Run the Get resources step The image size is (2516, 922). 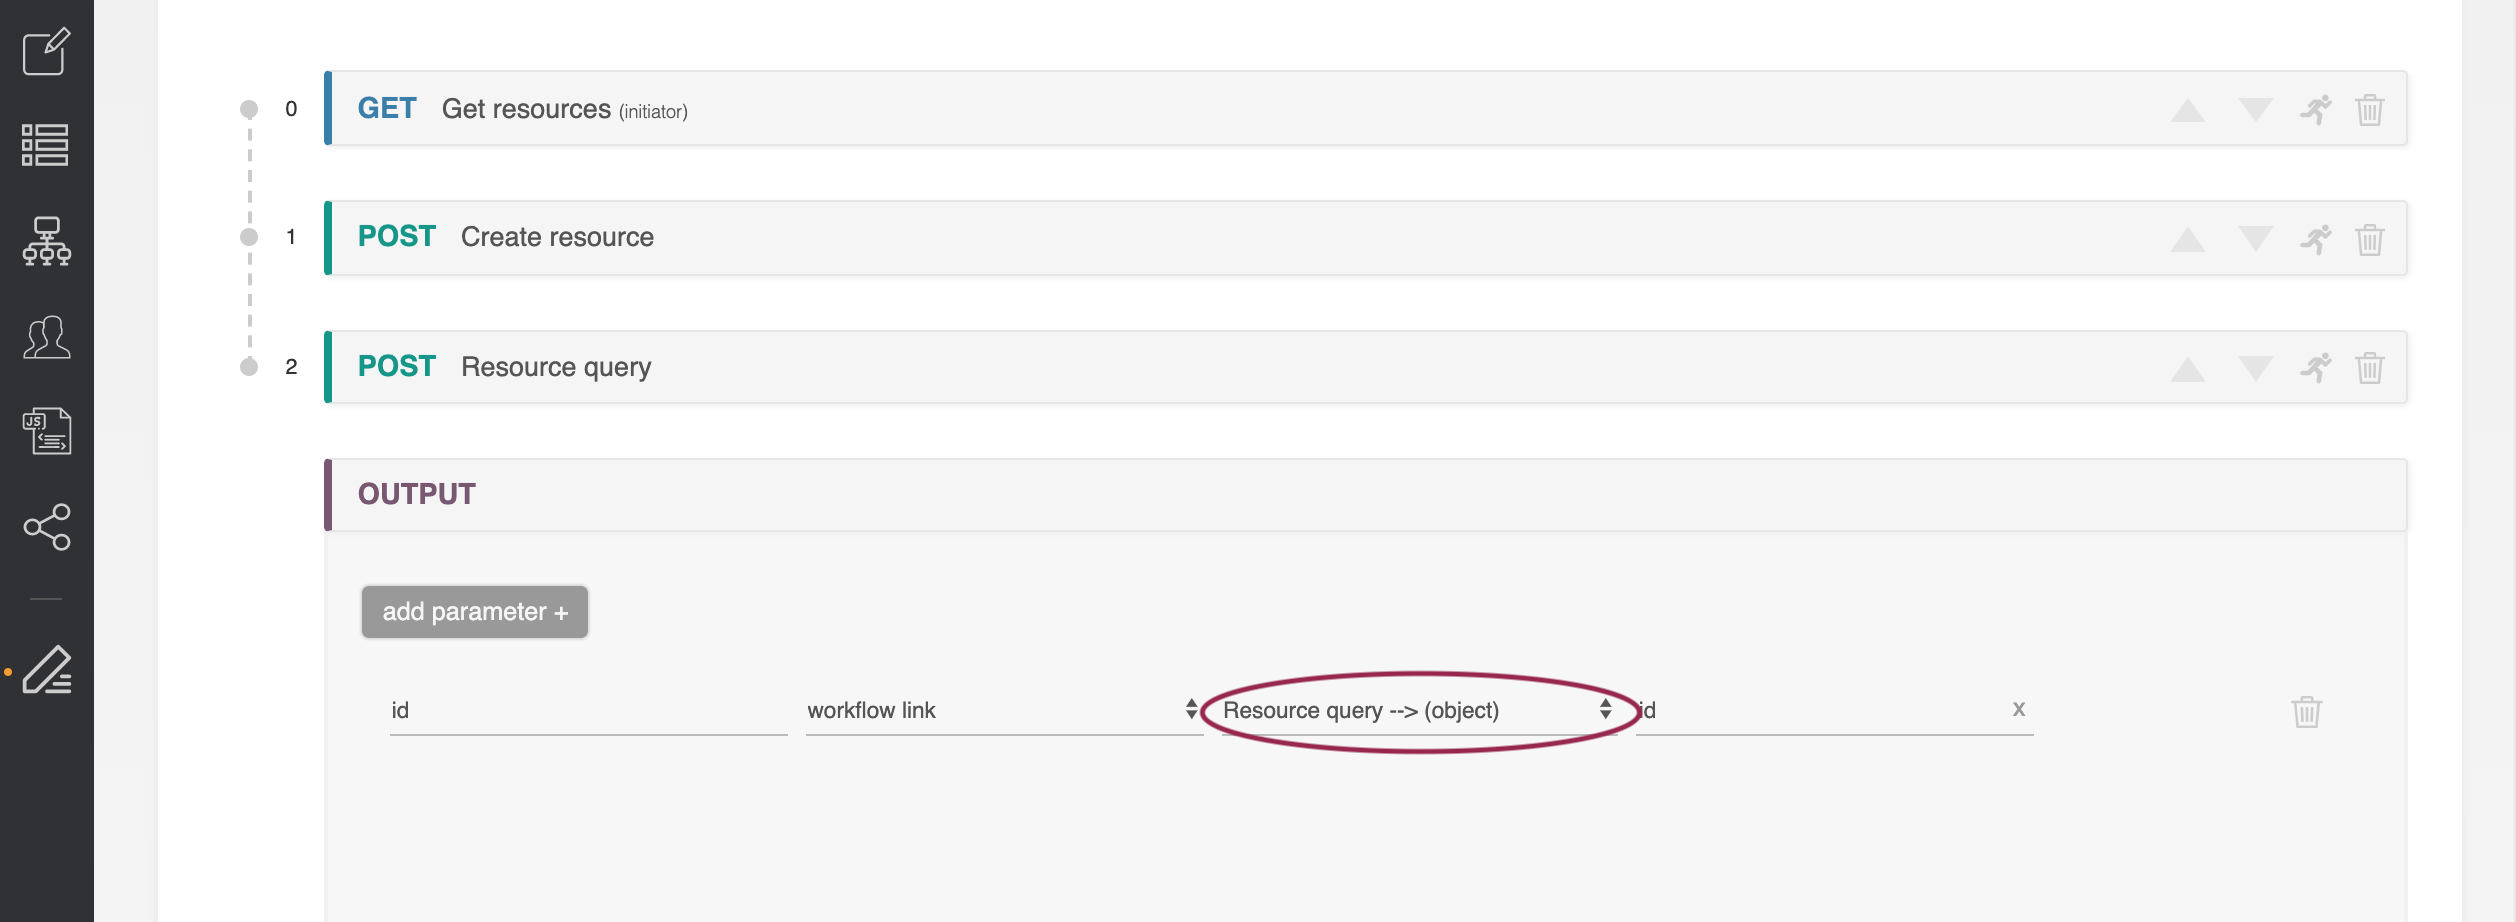pos(2315,109)
